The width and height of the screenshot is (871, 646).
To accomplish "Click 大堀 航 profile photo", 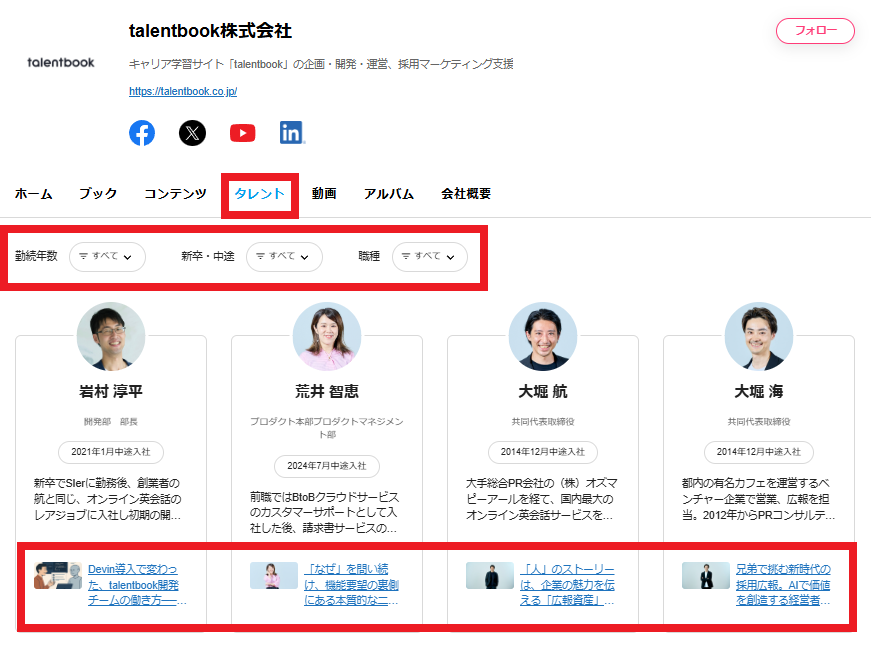I will click(543, 337).
